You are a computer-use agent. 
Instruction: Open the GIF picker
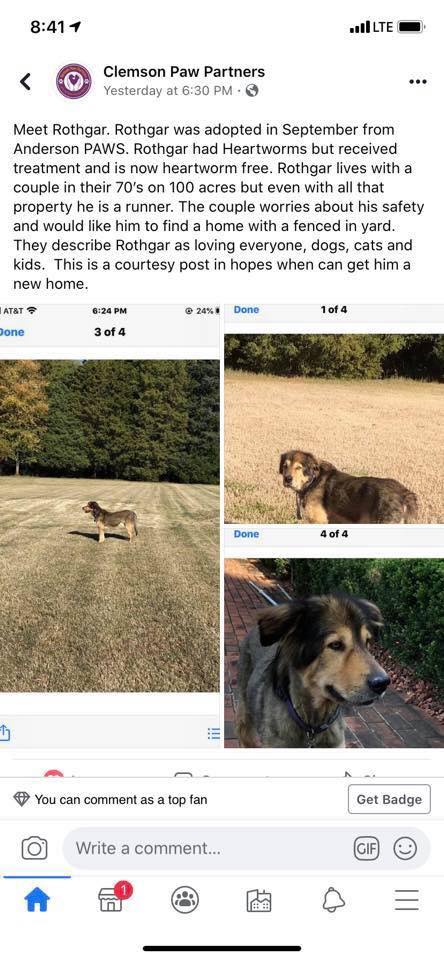(x=367, y=849)
